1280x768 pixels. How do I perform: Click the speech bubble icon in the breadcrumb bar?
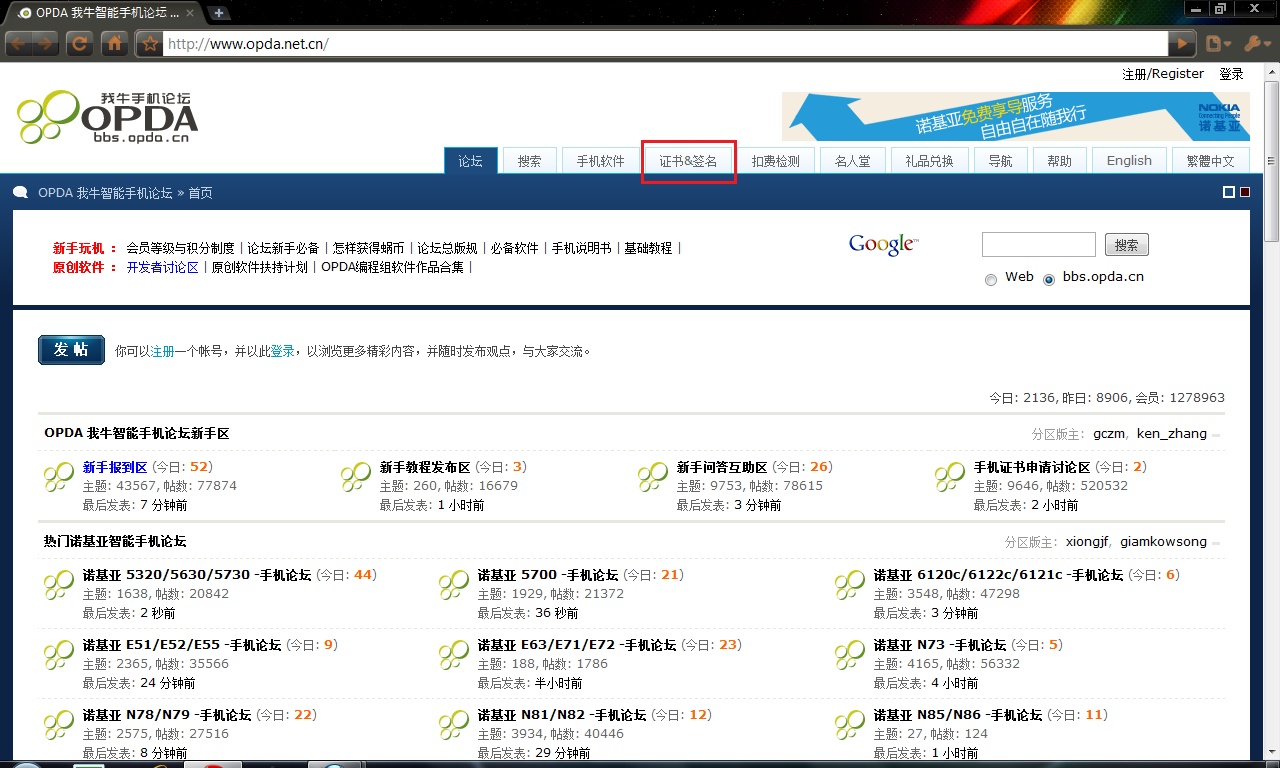20,193
